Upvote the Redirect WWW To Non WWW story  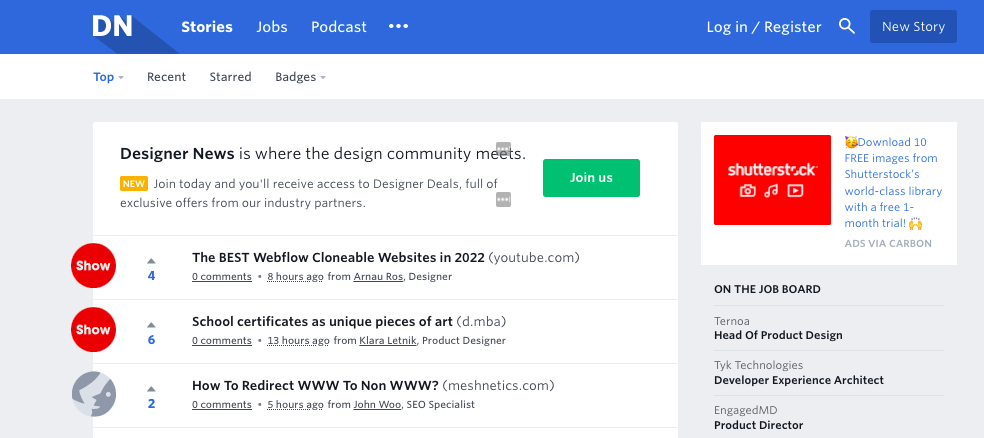151,389
